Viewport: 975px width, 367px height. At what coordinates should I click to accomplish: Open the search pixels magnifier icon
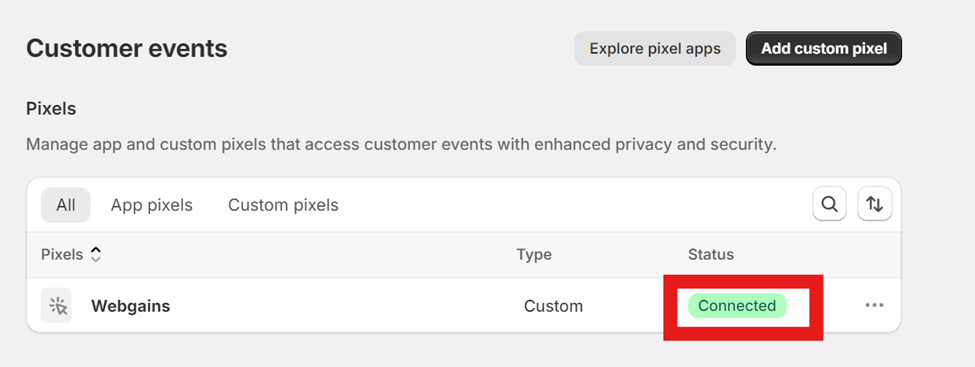[x=829, y=204]
